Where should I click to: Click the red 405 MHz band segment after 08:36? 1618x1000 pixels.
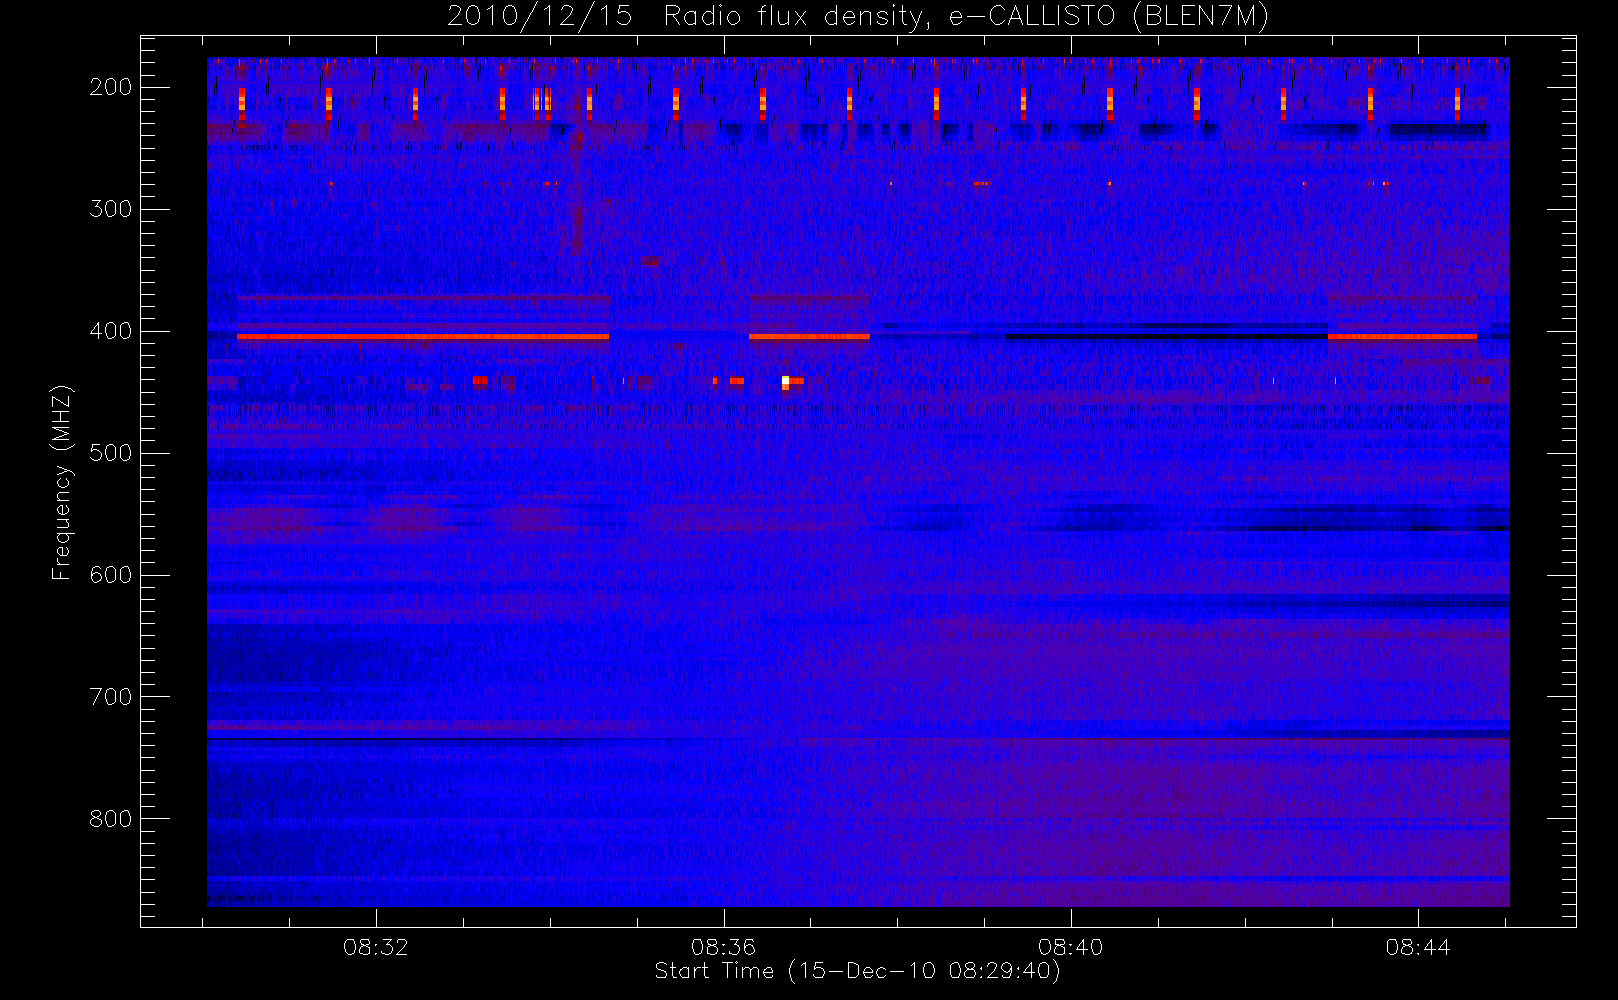[x=809, y=337]
